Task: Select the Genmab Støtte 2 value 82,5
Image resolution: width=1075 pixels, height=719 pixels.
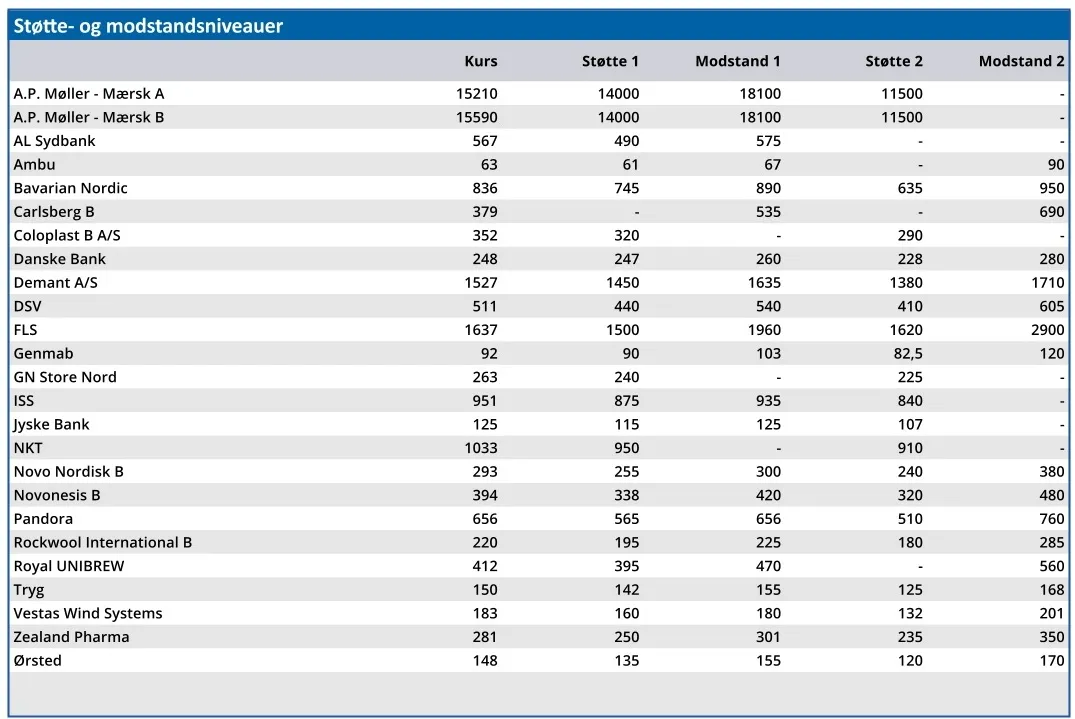Action: point(908,354)
